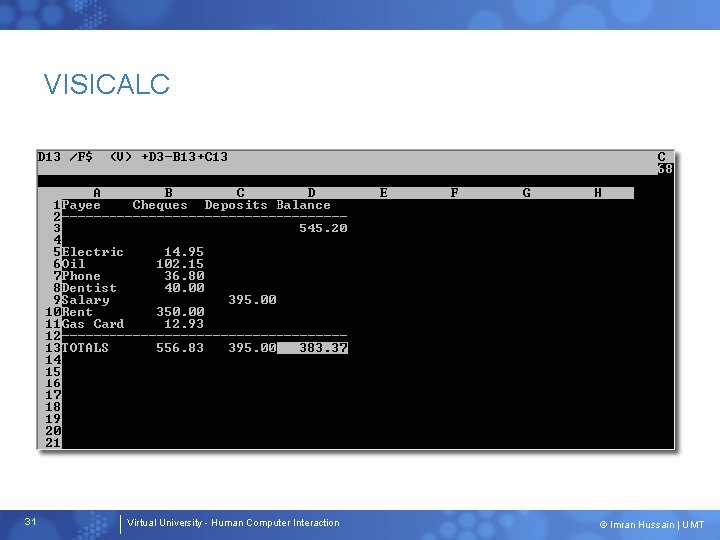Viewport: 720px width, 540px height.
Task: Click row 13 number header
Action: tap(53, 348)
